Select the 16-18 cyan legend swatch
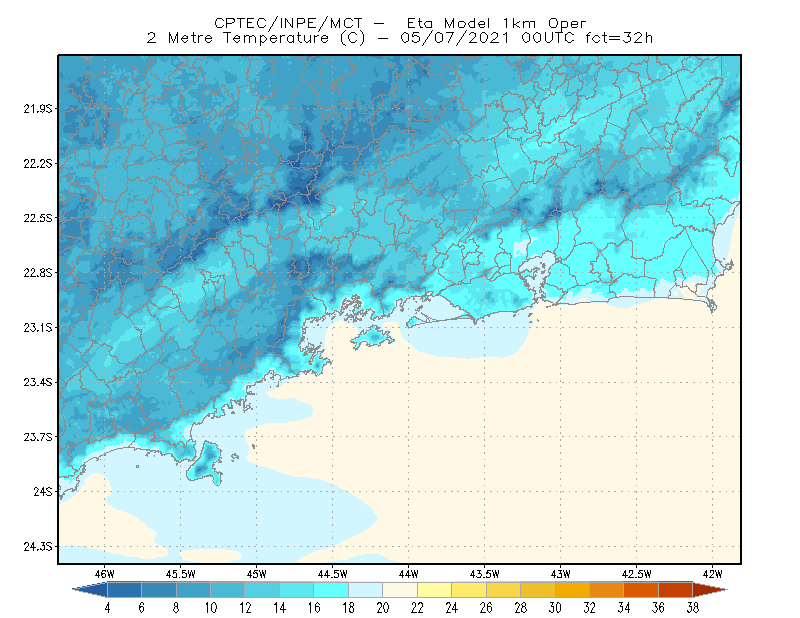 (x=331, y=590)
